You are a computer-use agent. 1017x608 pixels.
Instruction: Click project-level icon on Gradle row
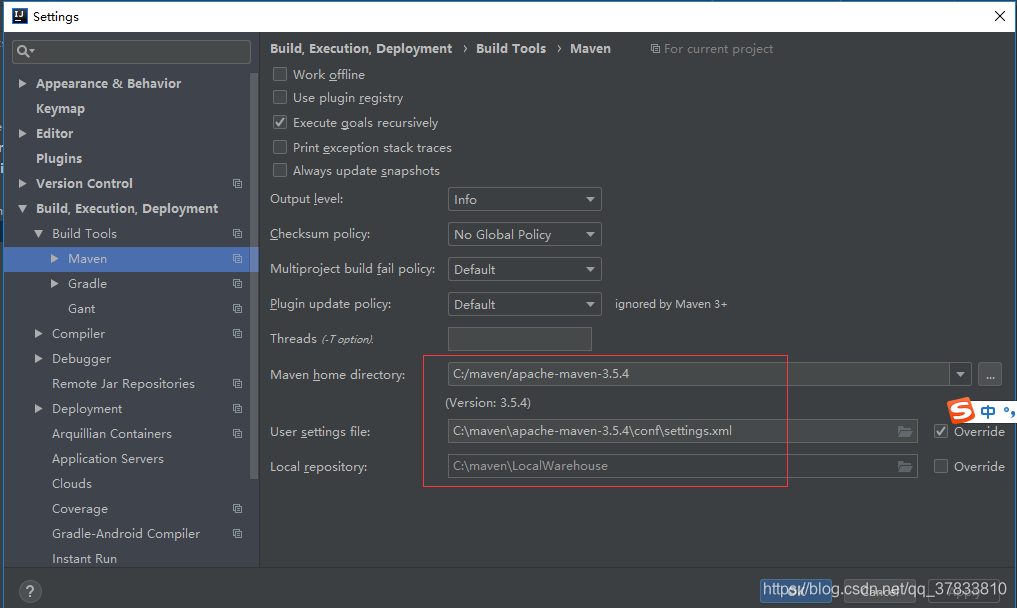tap(237, 284)
